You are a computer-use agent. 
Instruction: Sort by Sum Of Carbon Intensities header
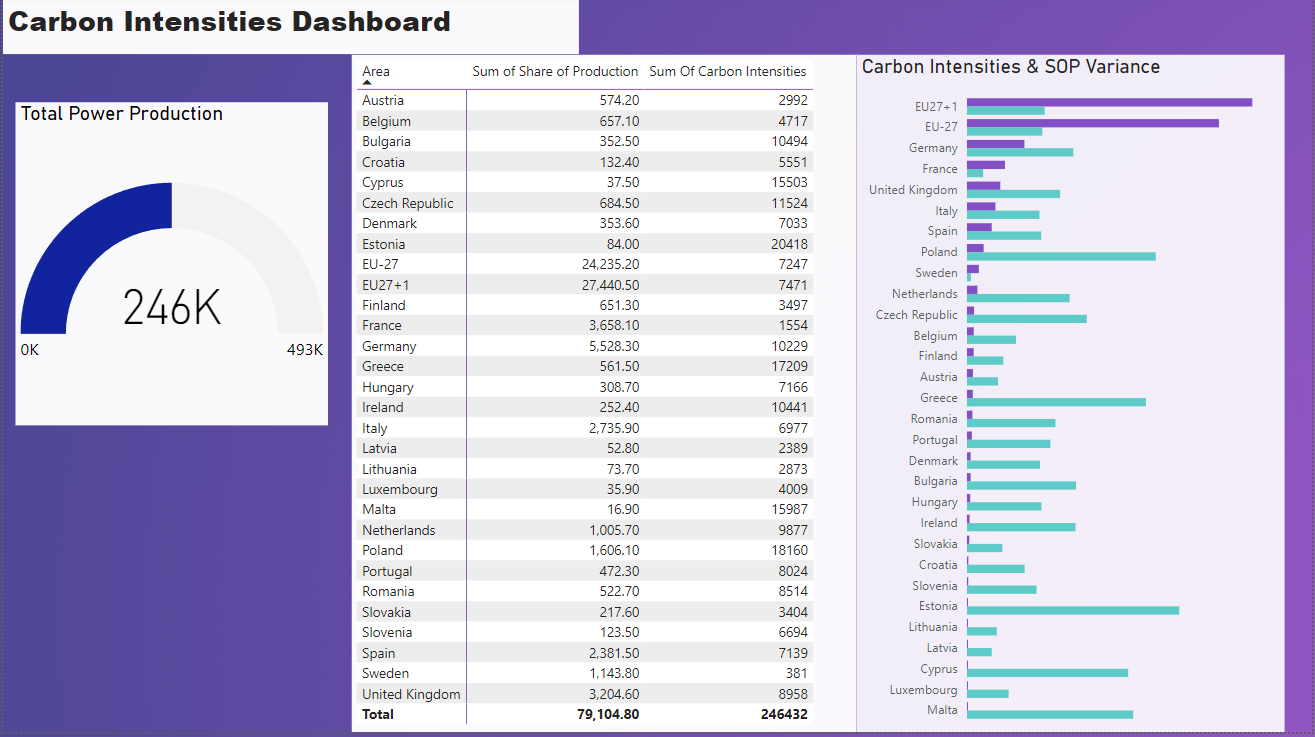(727, 71)
